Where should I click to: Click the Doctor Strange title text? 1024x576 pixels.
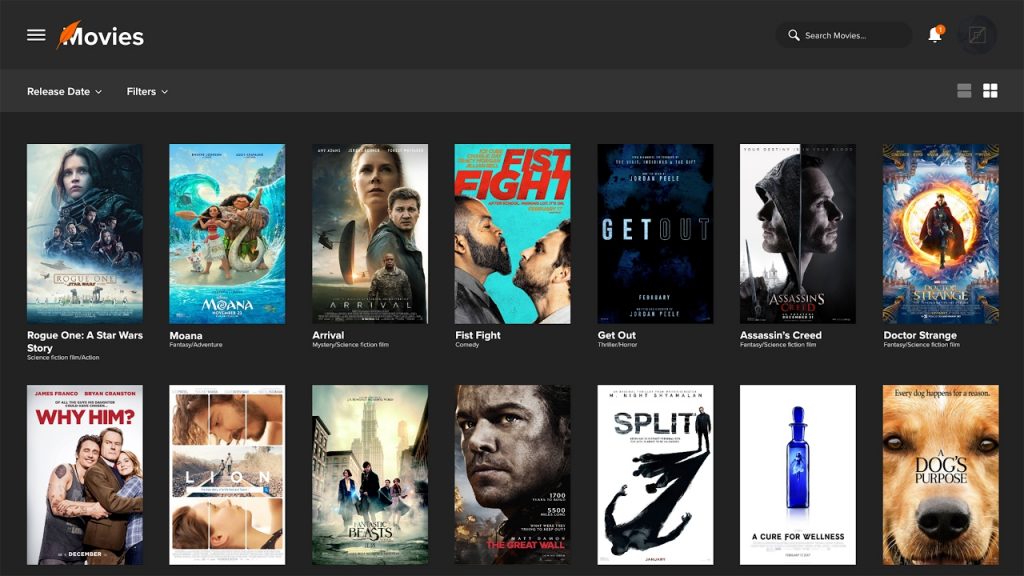[920, 335]
